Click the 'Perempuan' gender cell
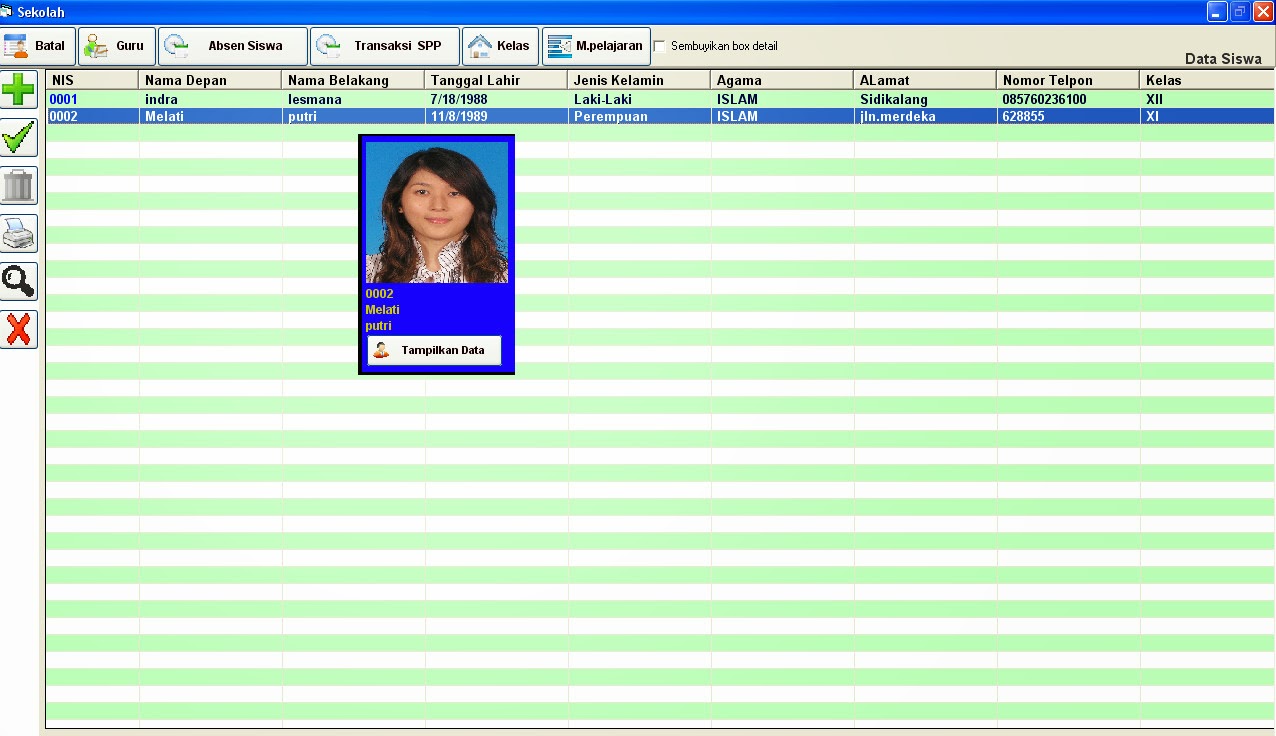This screenshot has height=736, width=1276. 639,116
